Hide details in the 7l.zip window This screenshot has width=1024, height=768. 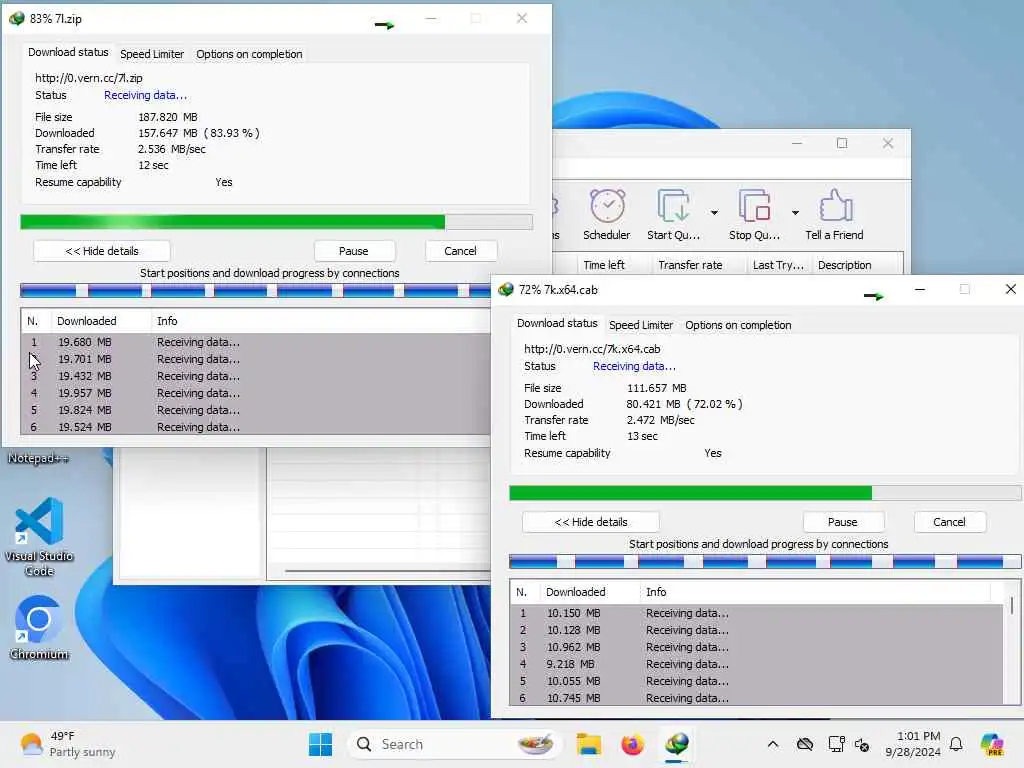[102, 251]
